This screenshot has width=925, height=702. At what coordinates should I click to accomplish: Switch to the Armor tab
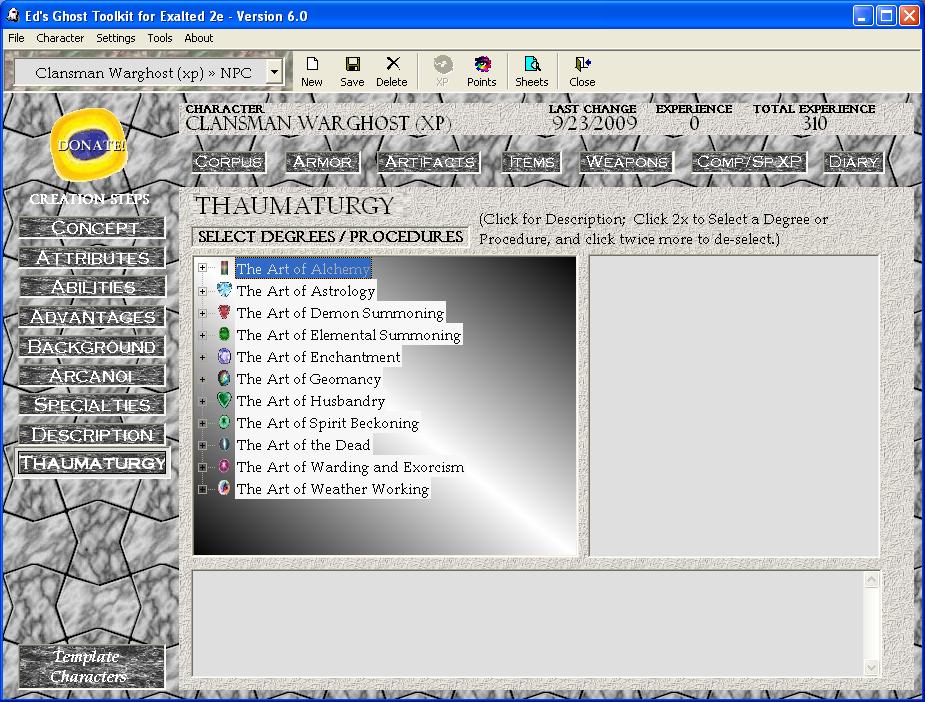[x=323, y=162]
